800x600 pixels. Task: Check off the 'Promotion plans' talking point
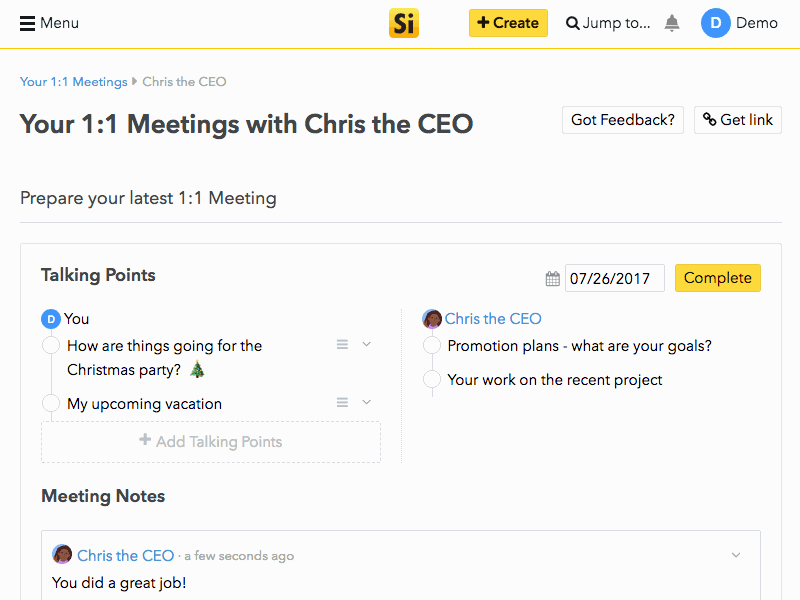[x=432, y=344]
